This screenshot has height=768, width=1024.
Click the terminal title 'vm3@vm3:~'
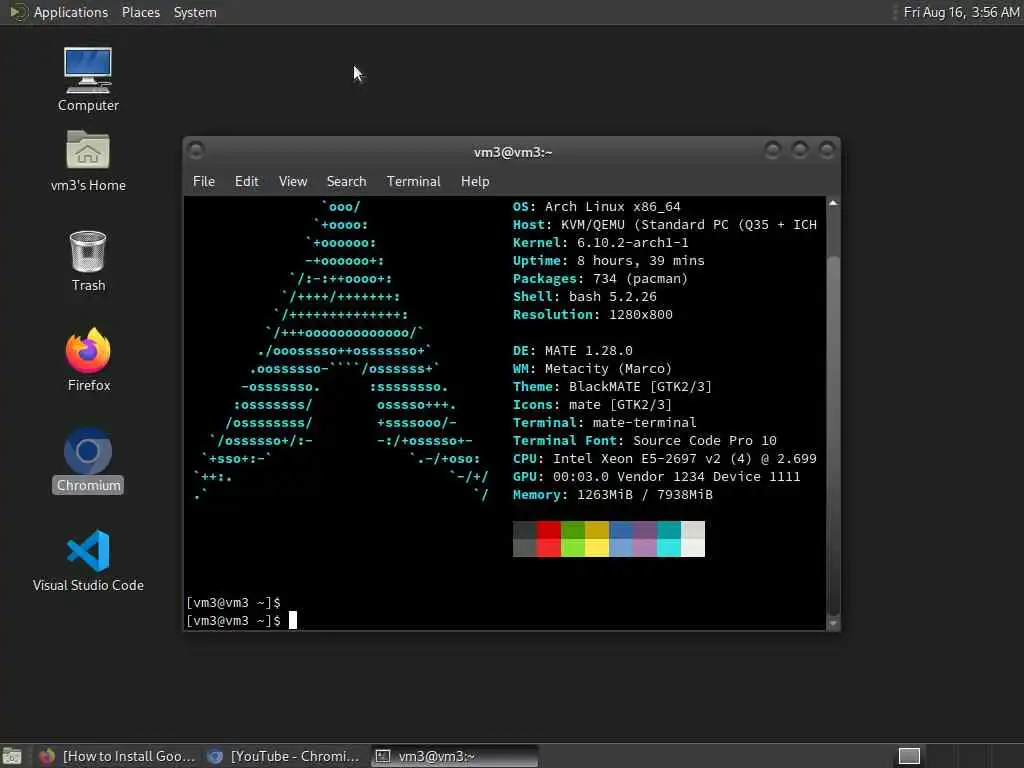tap(513, 152)
